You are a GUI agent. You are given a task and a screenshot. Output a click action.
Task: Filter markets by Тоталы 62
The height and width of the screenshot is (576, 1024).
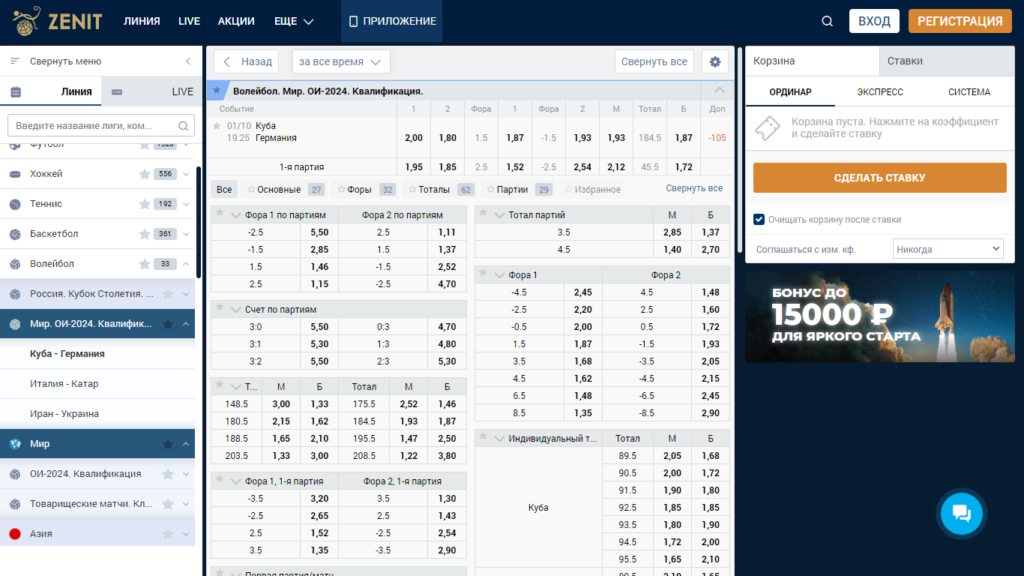point(441,189)
